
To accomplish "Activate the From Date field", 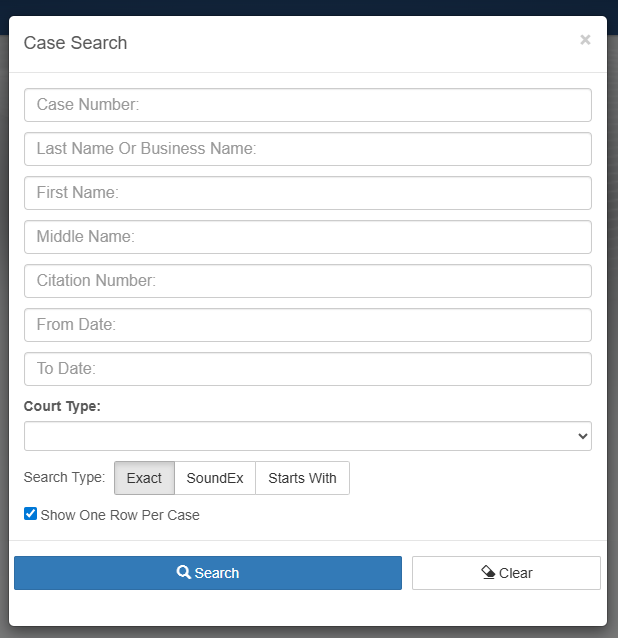I will point(307,325).
